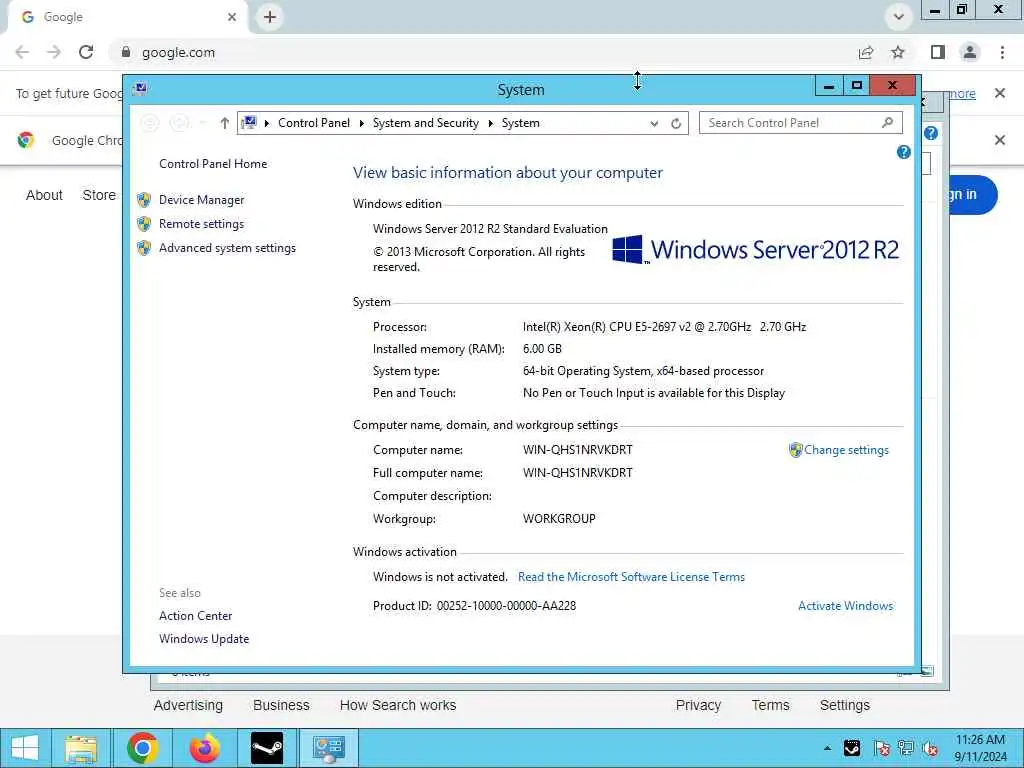
Task: Select Control Panel in breadcrumb path
Action: coord(313,123)
